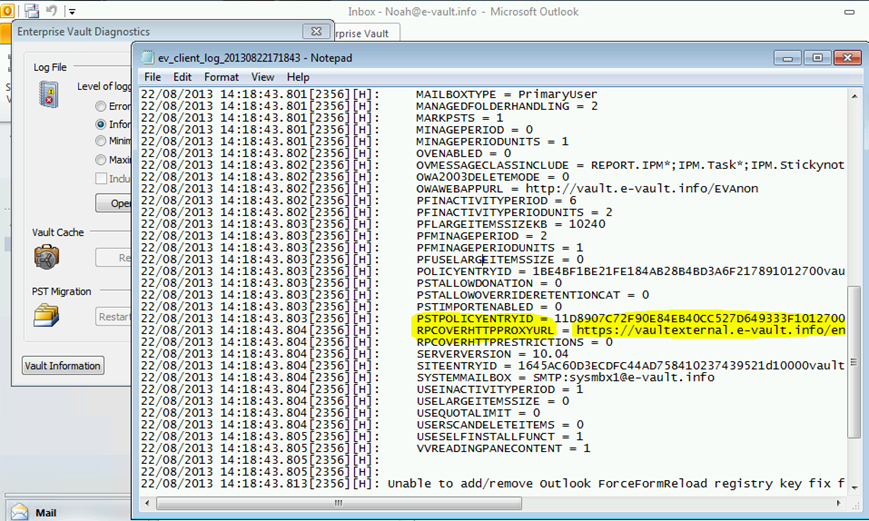The height and width of the screenshot is (521, 869).
Task: Click the PST Migration folder icon
Action: [46, 316]
